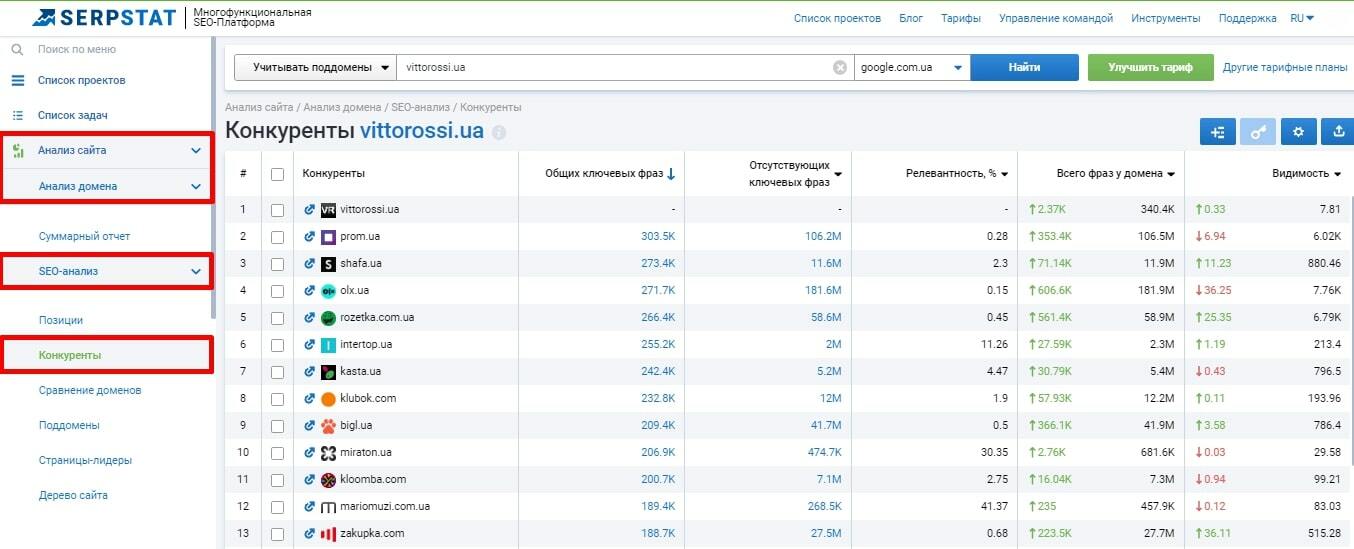
Task: Open 'Тарифы' in top navigation
Action: pos(960,18)
